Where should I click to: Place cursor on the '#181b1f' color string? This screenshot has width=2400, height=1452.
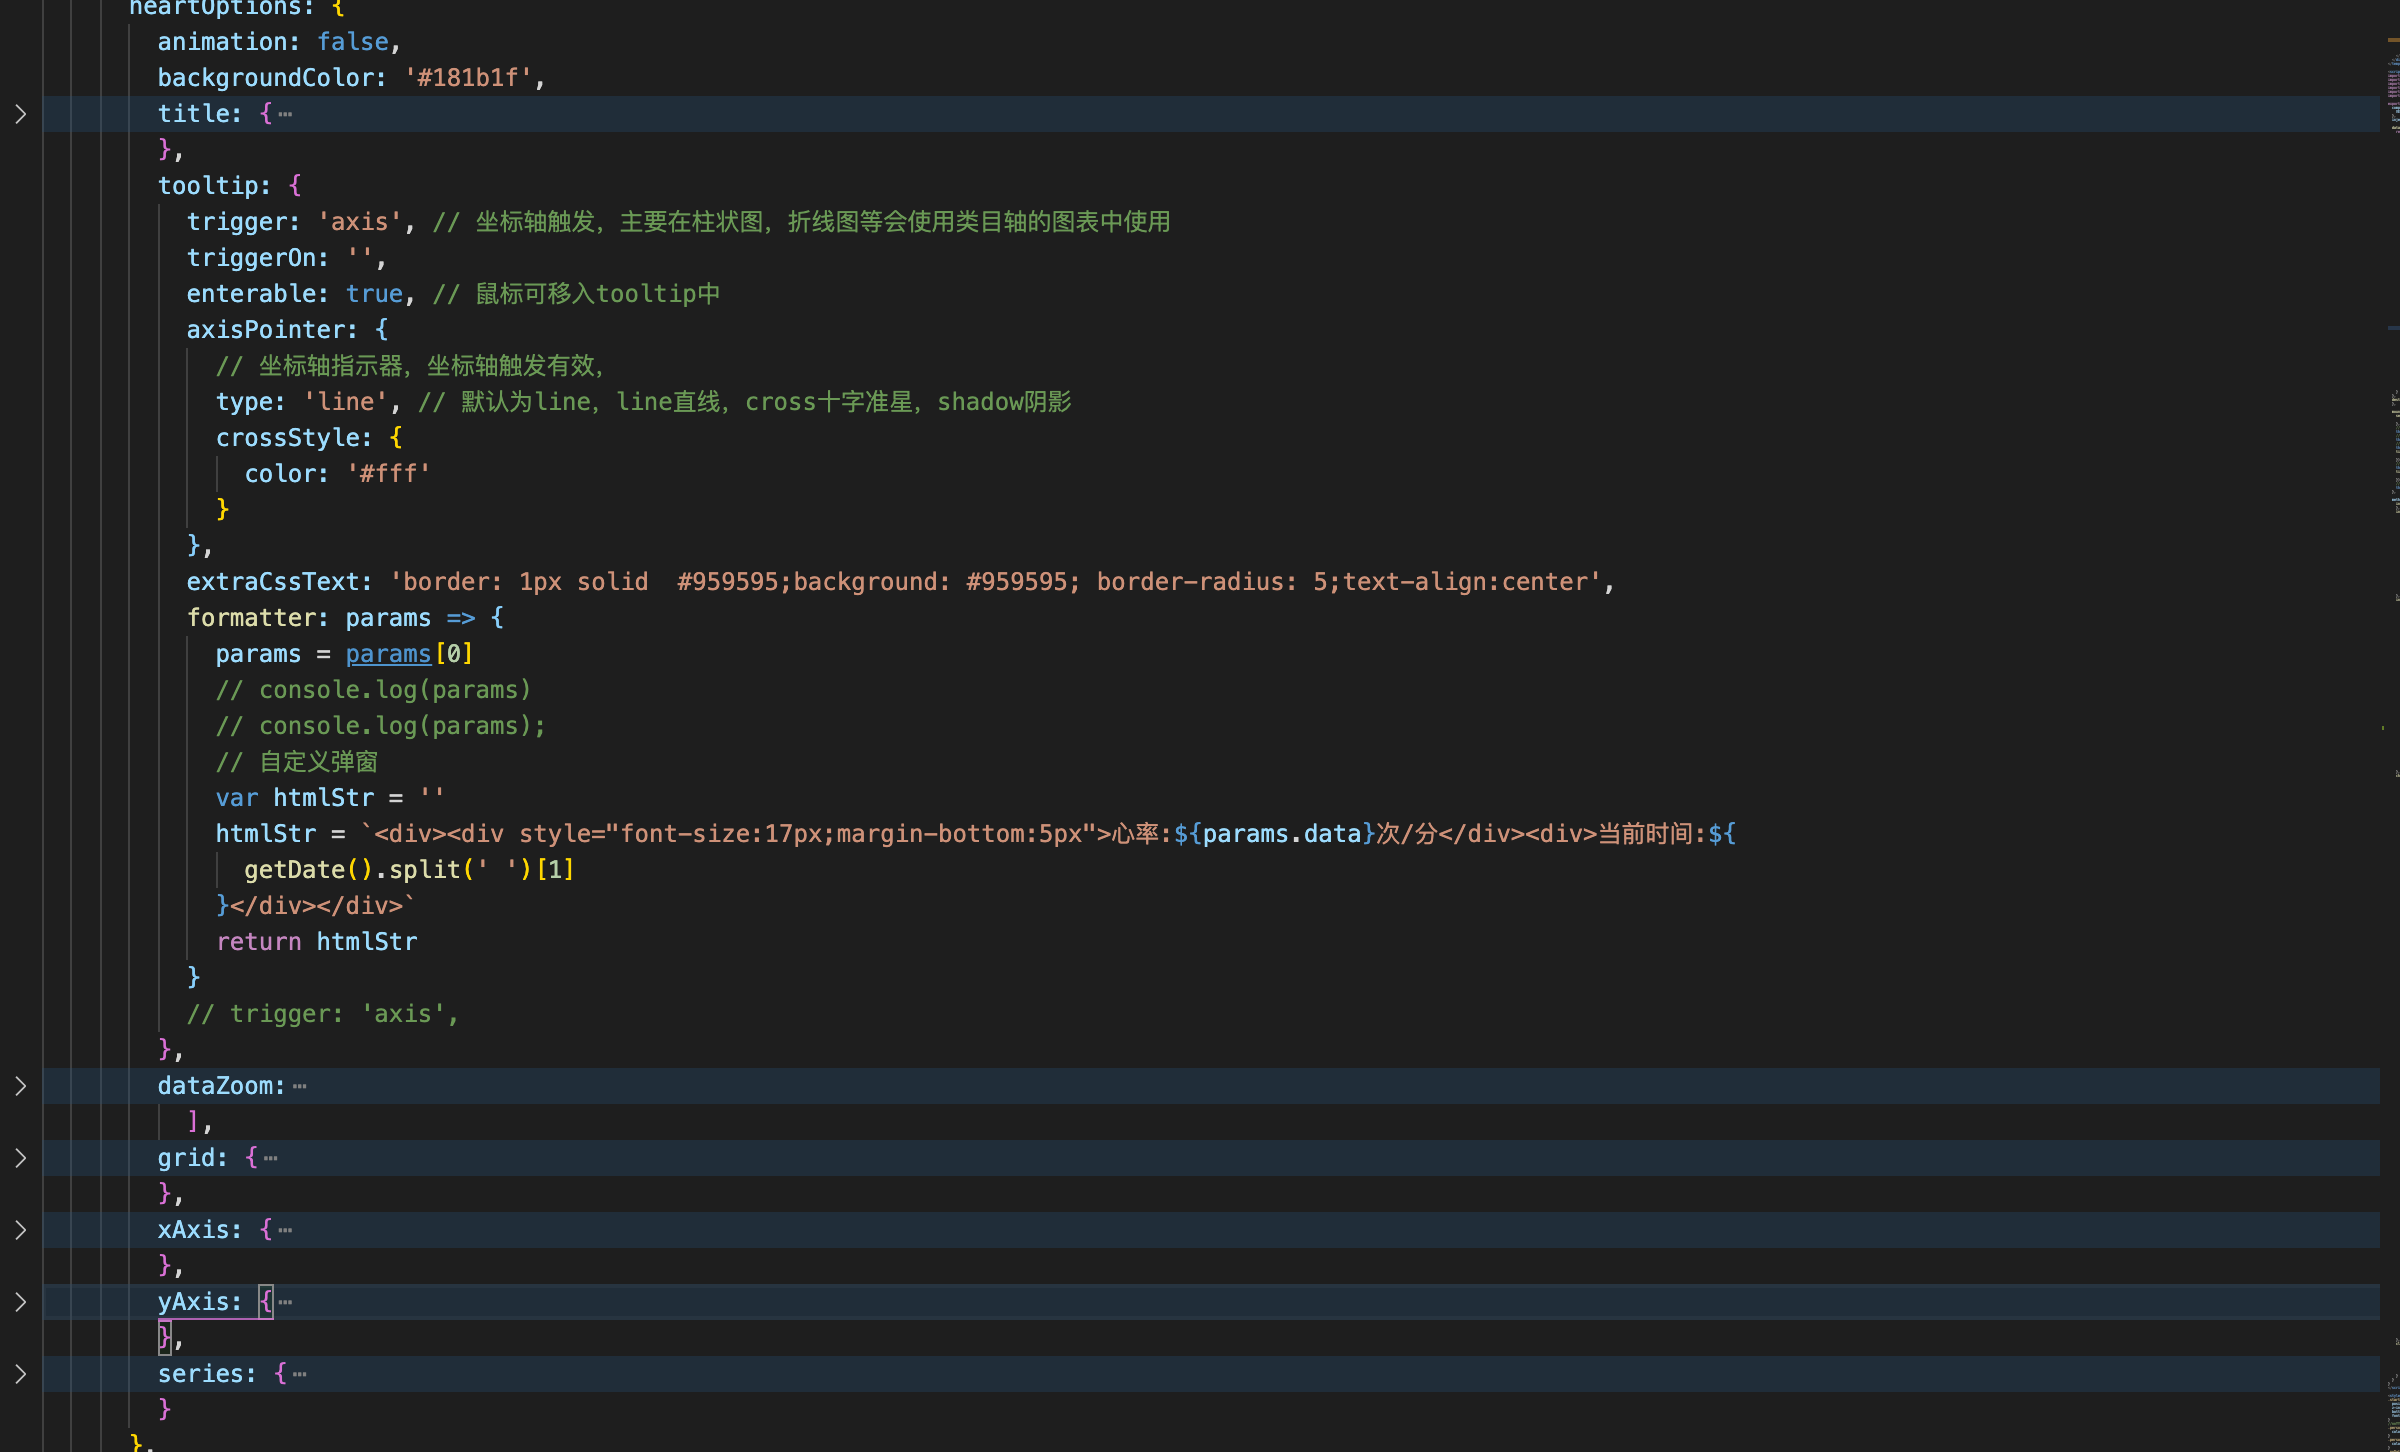point(468,78)
